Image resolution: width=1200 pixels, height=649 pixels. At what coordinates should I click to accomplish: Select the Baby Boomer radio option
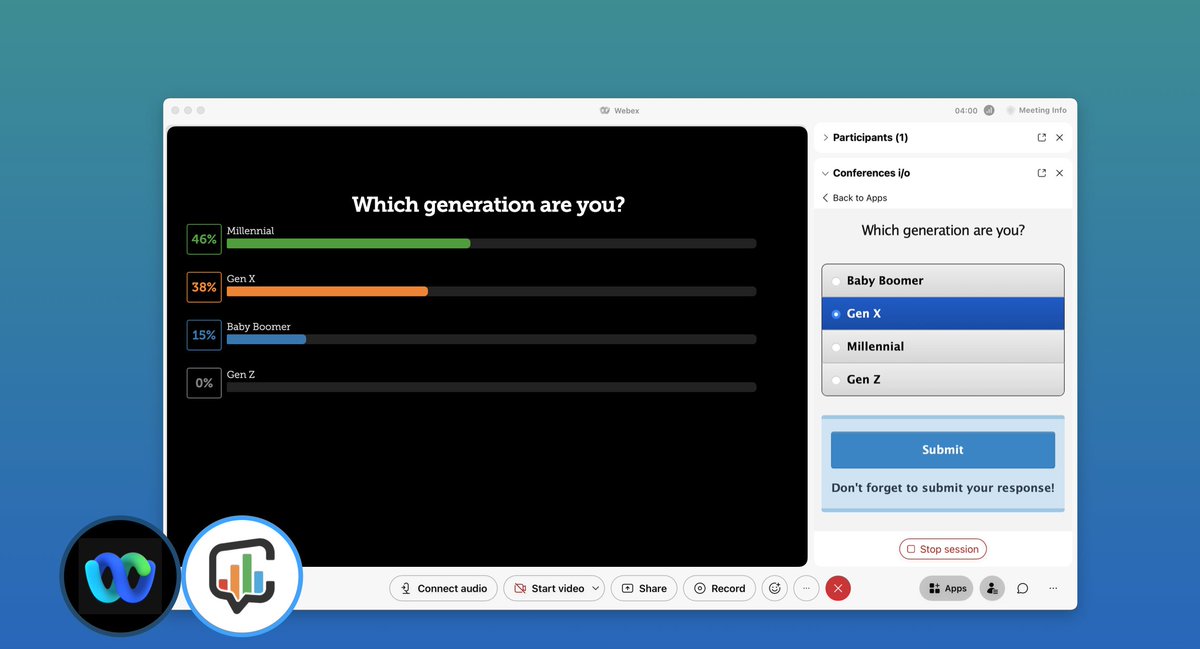click(836, 280)
